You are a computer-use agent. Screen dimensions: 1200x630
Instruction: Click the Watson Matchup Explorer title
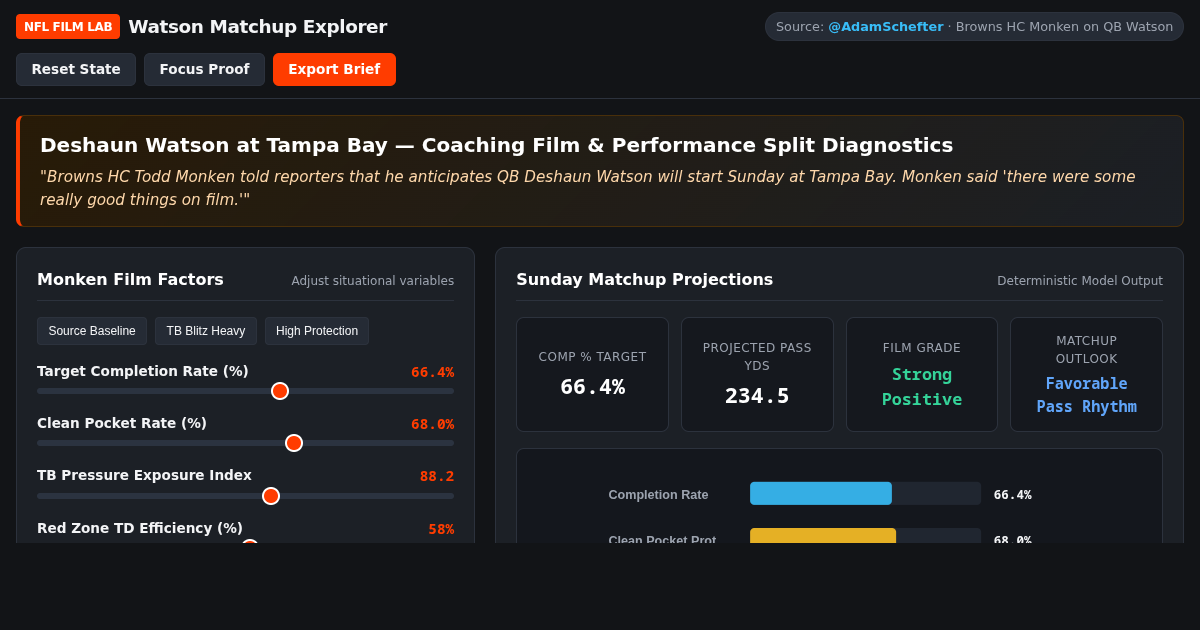tap(257, 27)
